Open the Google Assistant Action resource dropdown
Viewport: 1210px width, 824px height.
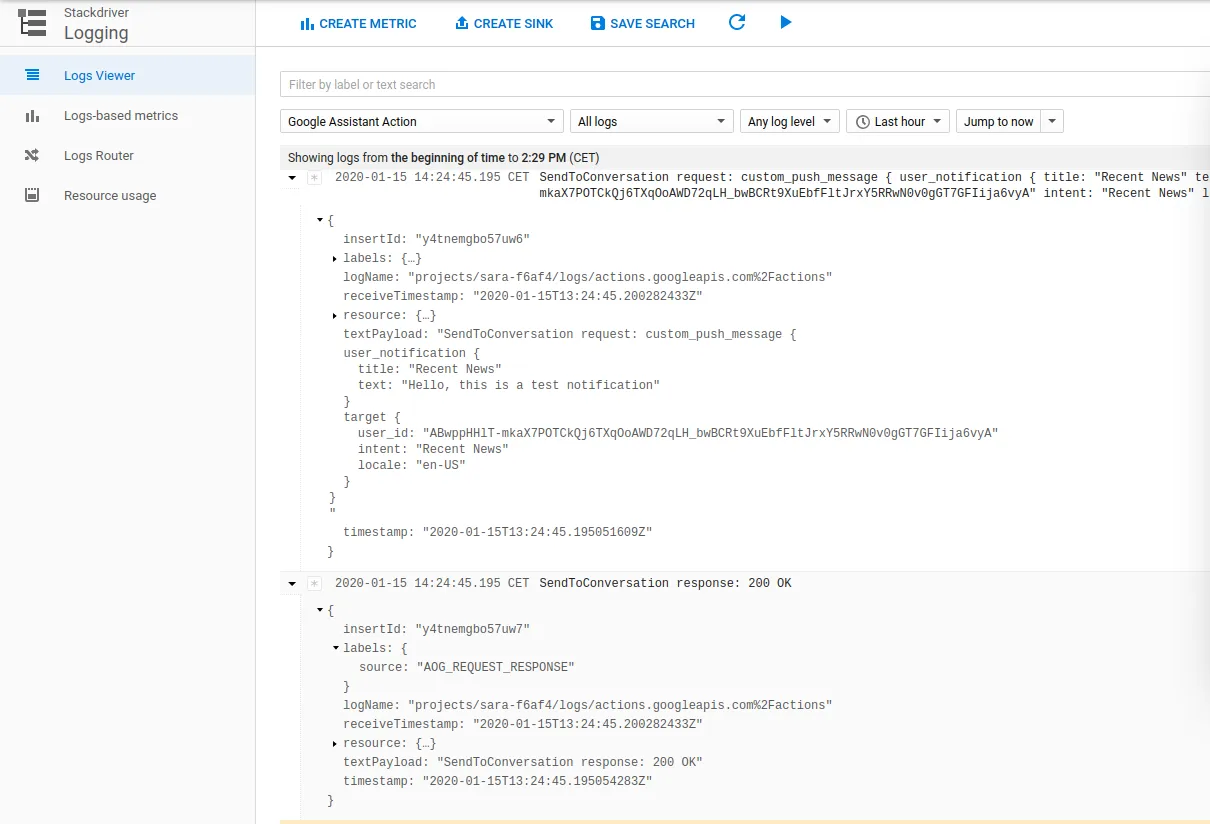coord(422,121)
